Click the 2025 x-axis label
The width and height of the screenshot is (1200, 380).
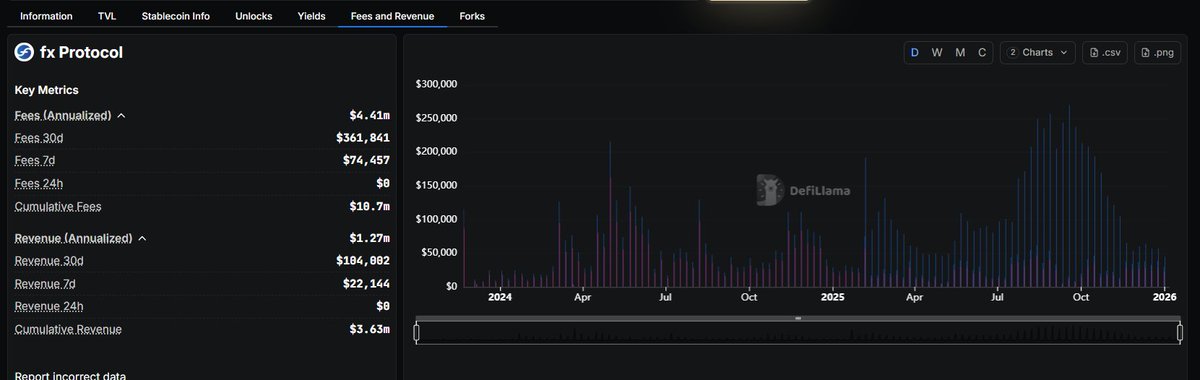[x=833, y=297]
